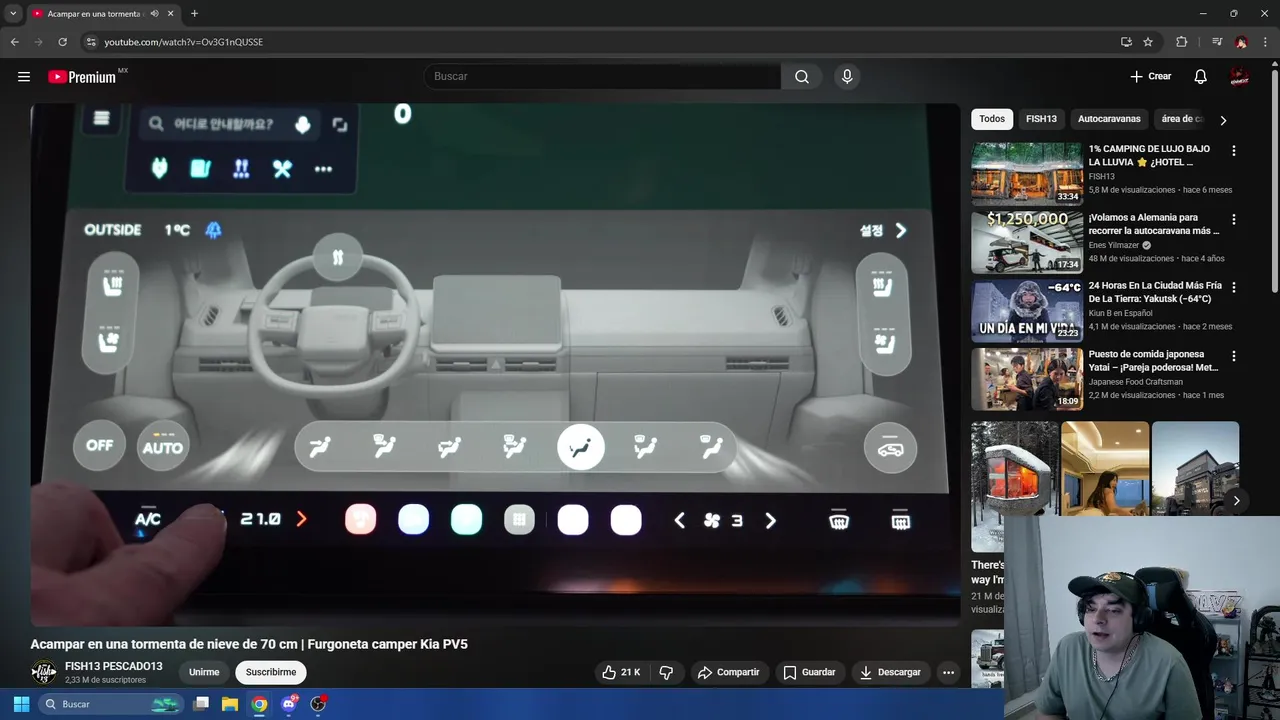Open Discord from the taskbar
The width and height of the screenshot is (1280, 720).
290,704
